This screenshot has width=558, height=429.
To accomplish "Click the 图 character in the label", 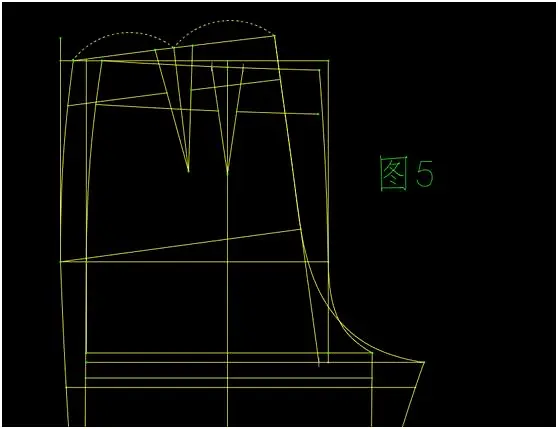I will 394,173.
